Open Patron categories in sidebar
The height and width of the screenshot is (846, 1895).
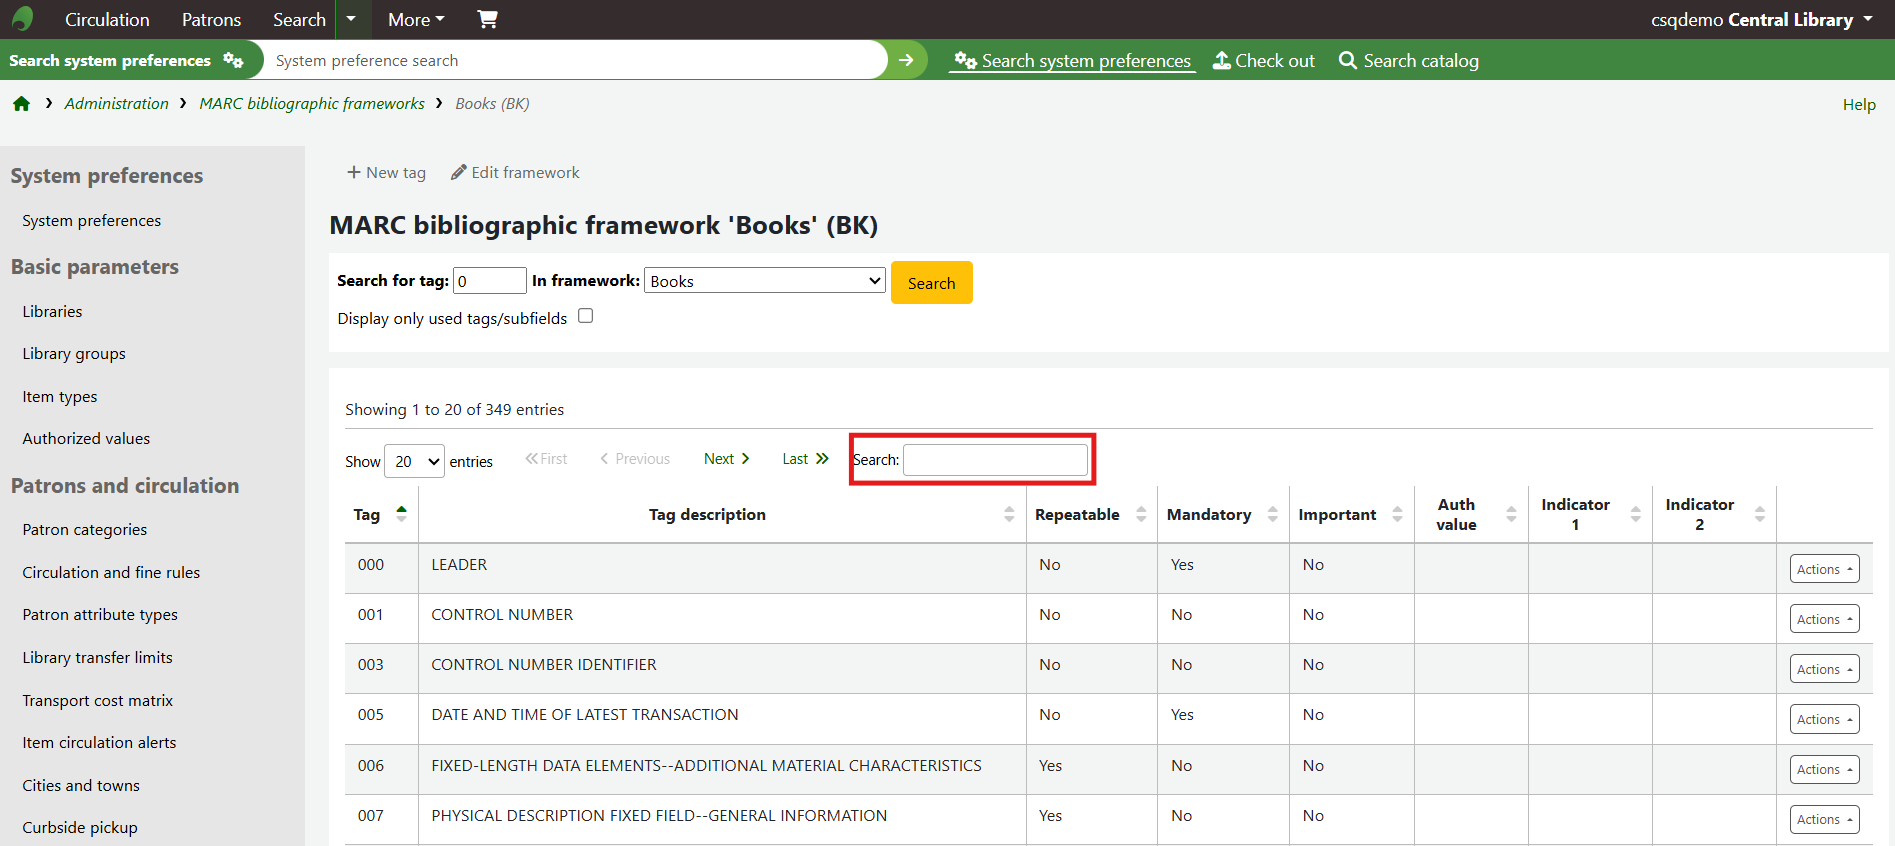coord(85,530)
